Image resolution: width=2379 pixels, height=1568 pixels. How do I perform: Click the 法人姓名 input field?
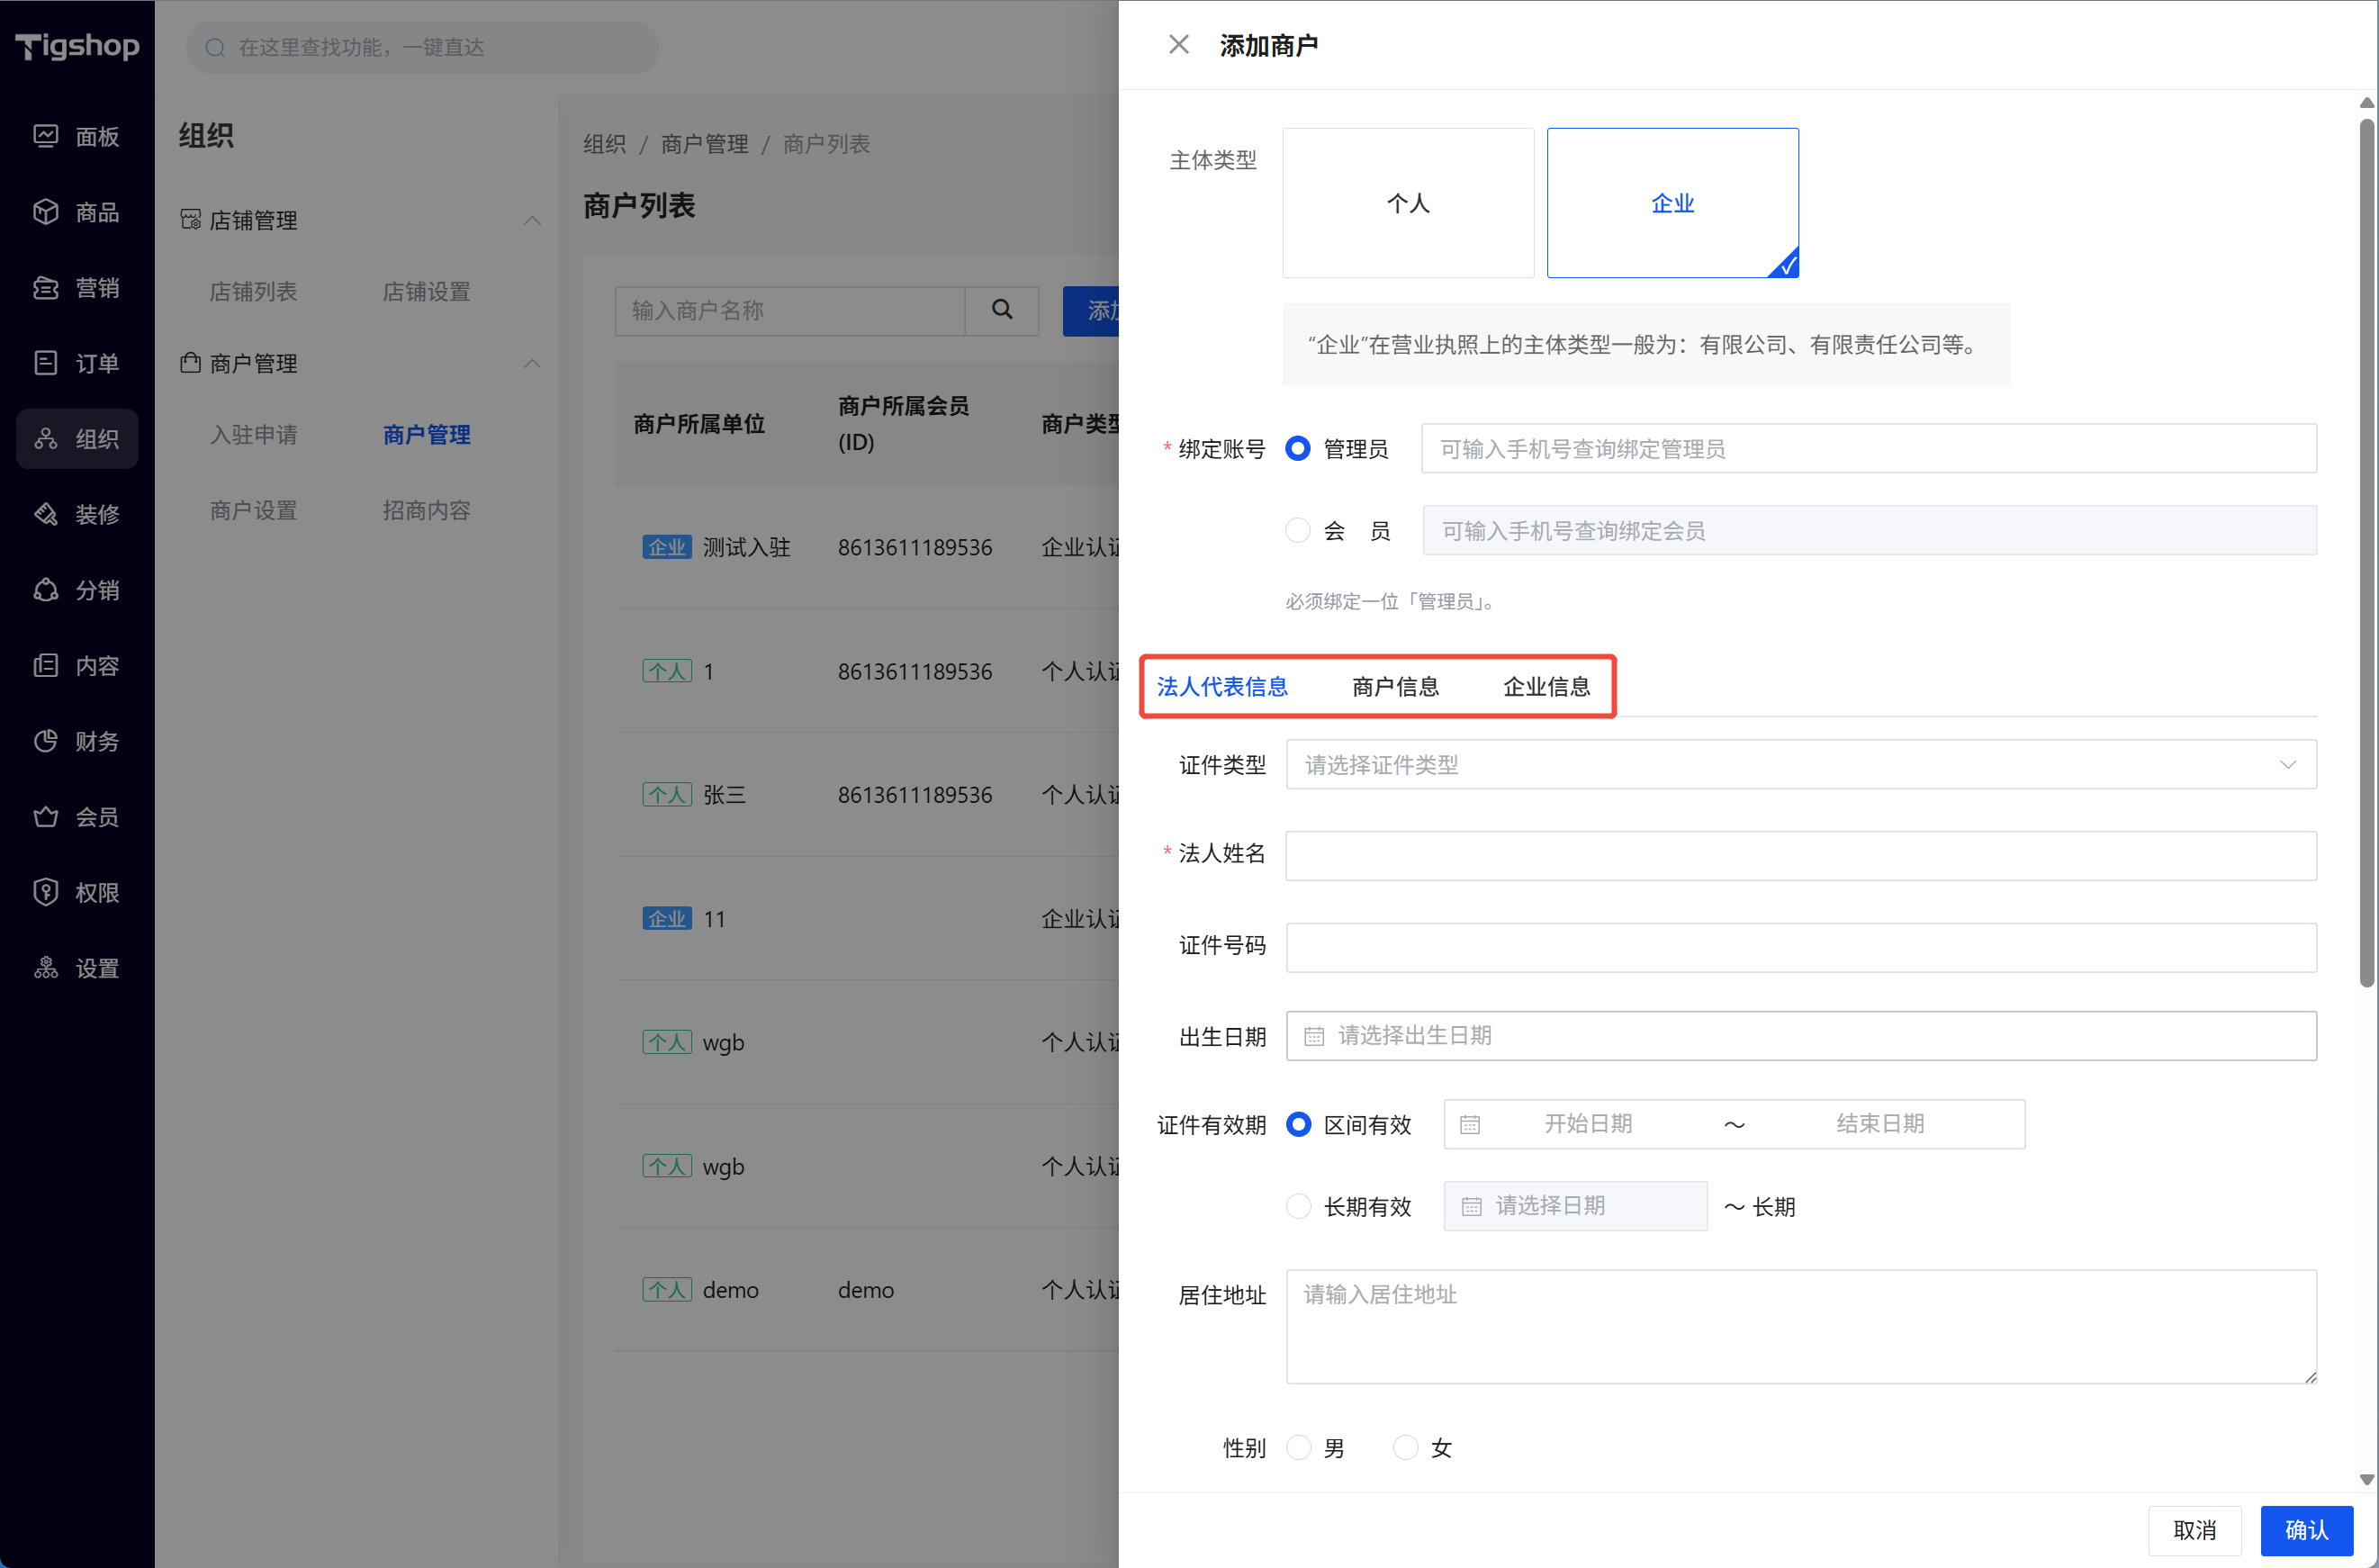[x=1800, y=856]
